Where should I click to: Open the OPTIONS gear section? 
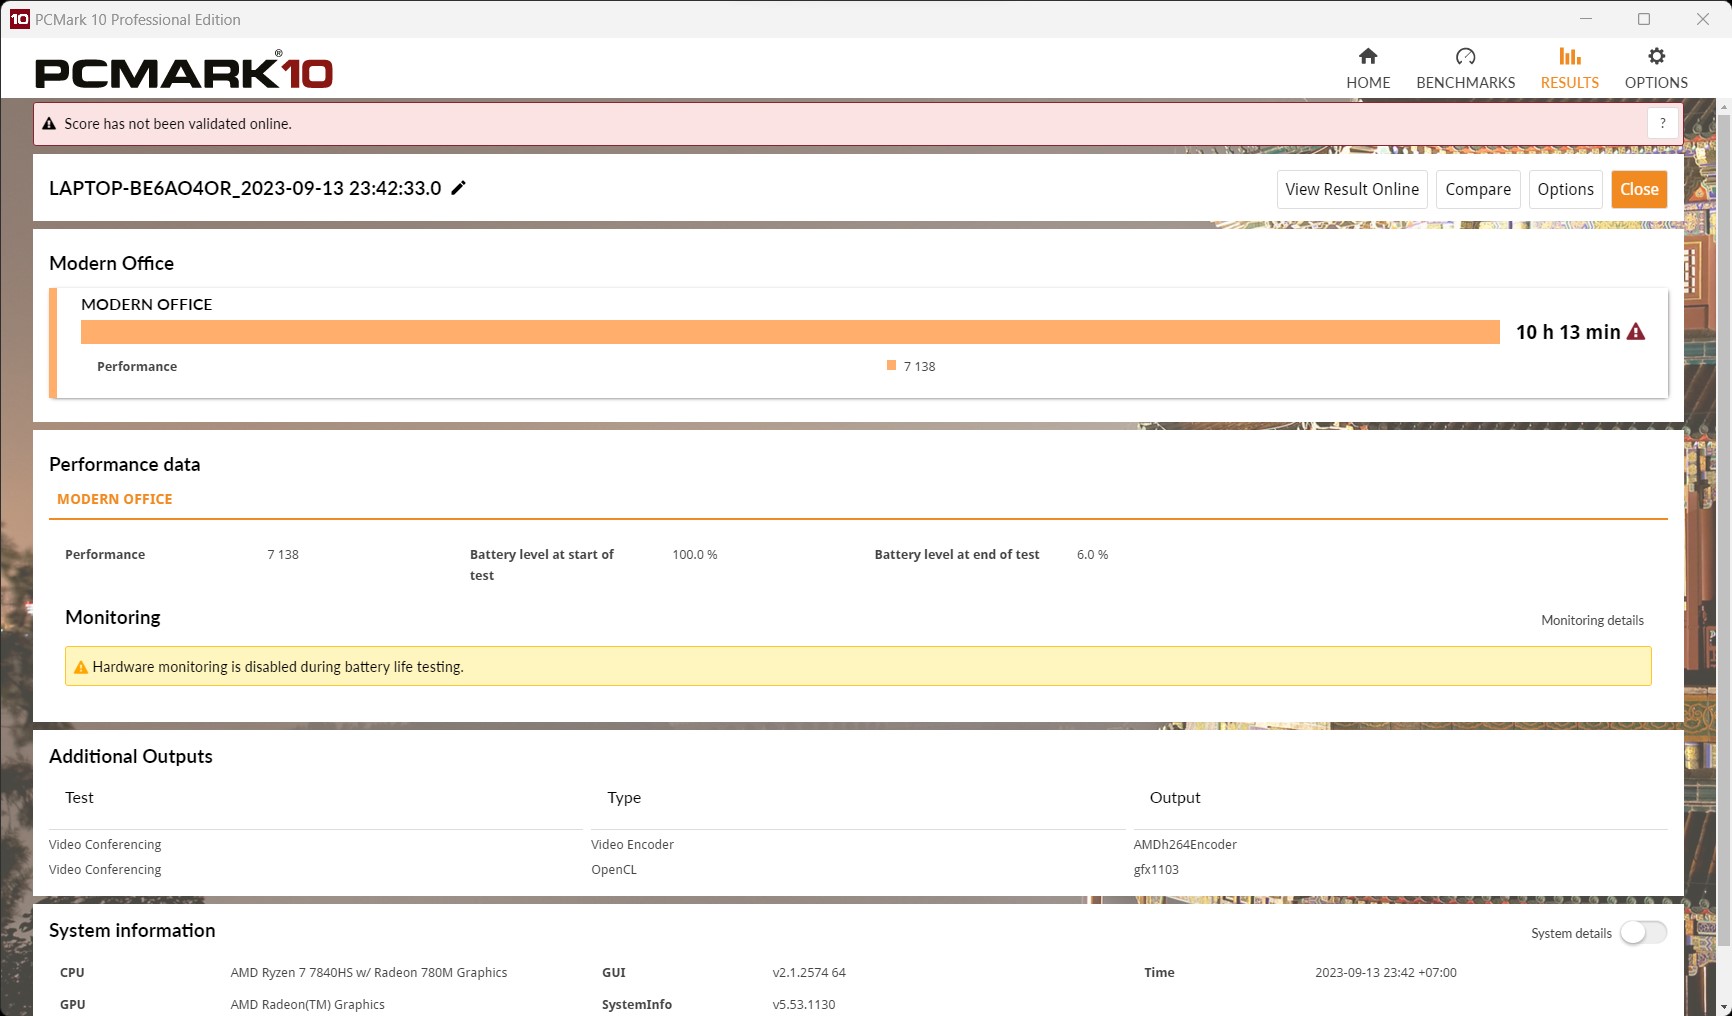coord(1656,68)
